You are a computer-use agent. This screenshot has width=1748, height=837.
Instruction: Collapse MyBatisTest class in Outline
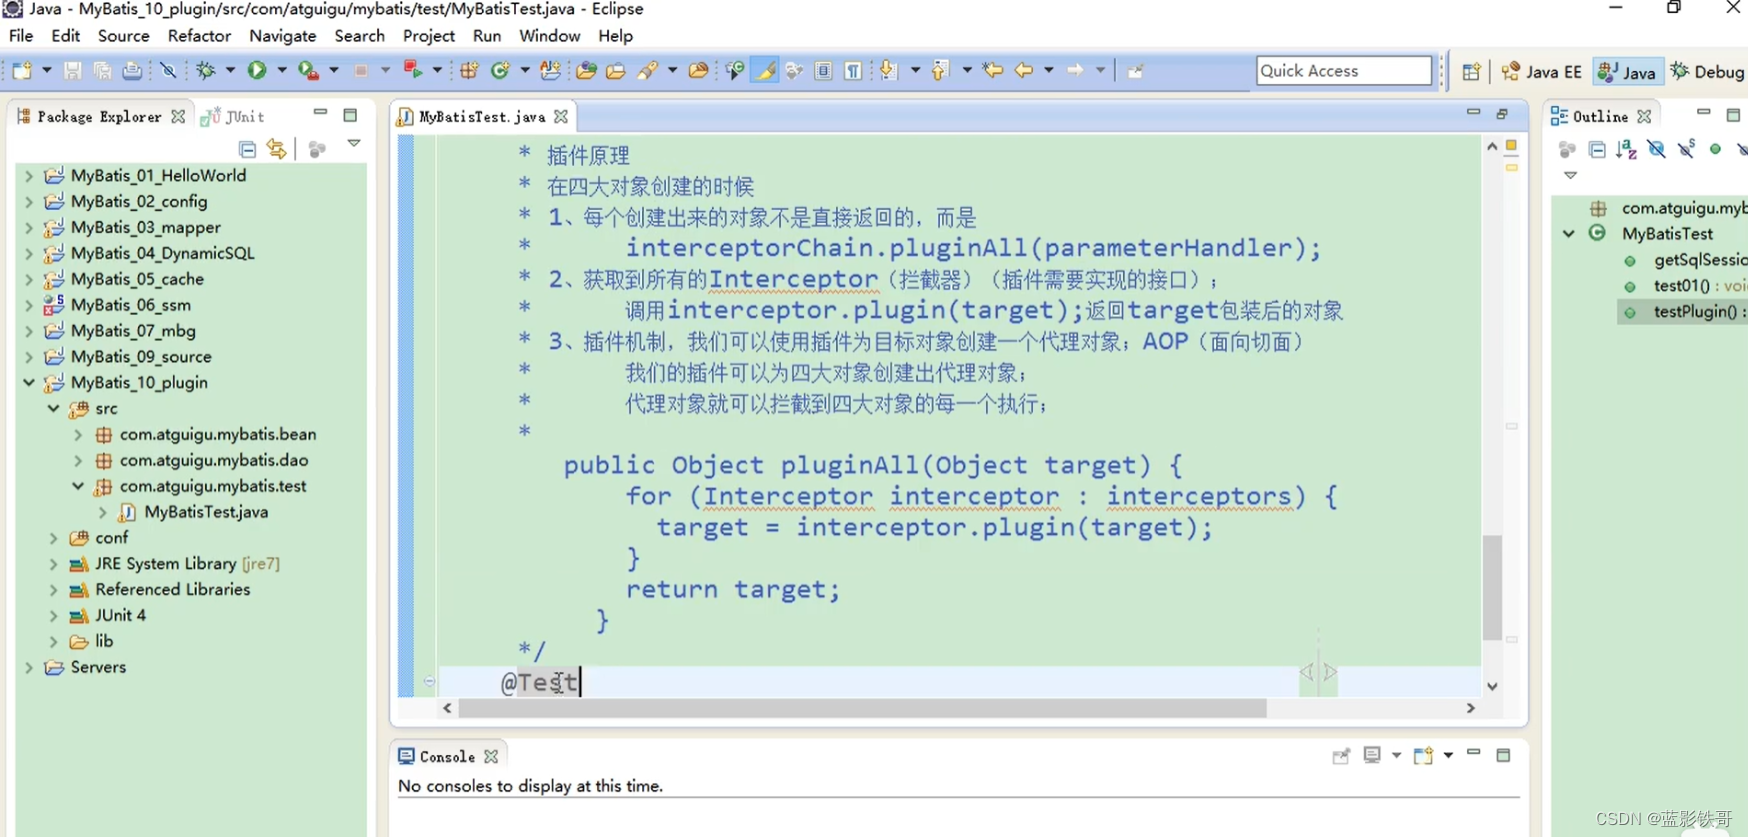(x=1569, y=233)
